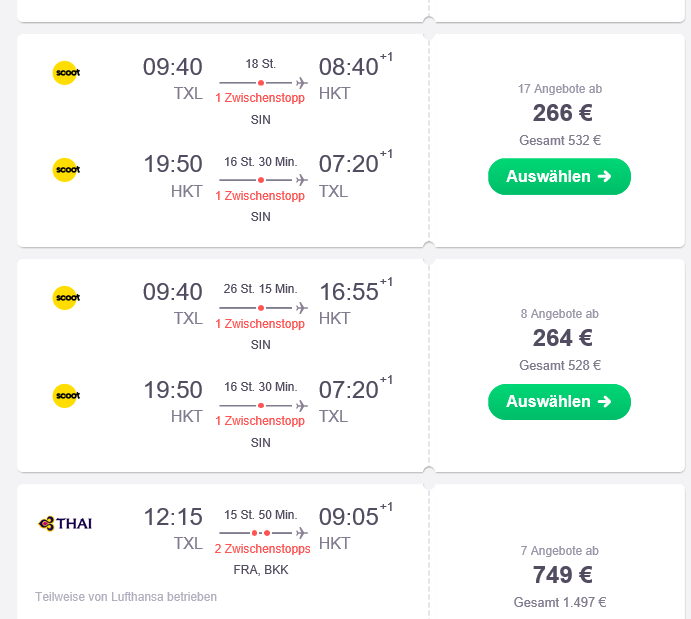The height and width of the screenshot is (619, 691).
Task: Click '1 Zwischenstopp' under 26 St. 15 Min. flight
Action: [260, 324]
